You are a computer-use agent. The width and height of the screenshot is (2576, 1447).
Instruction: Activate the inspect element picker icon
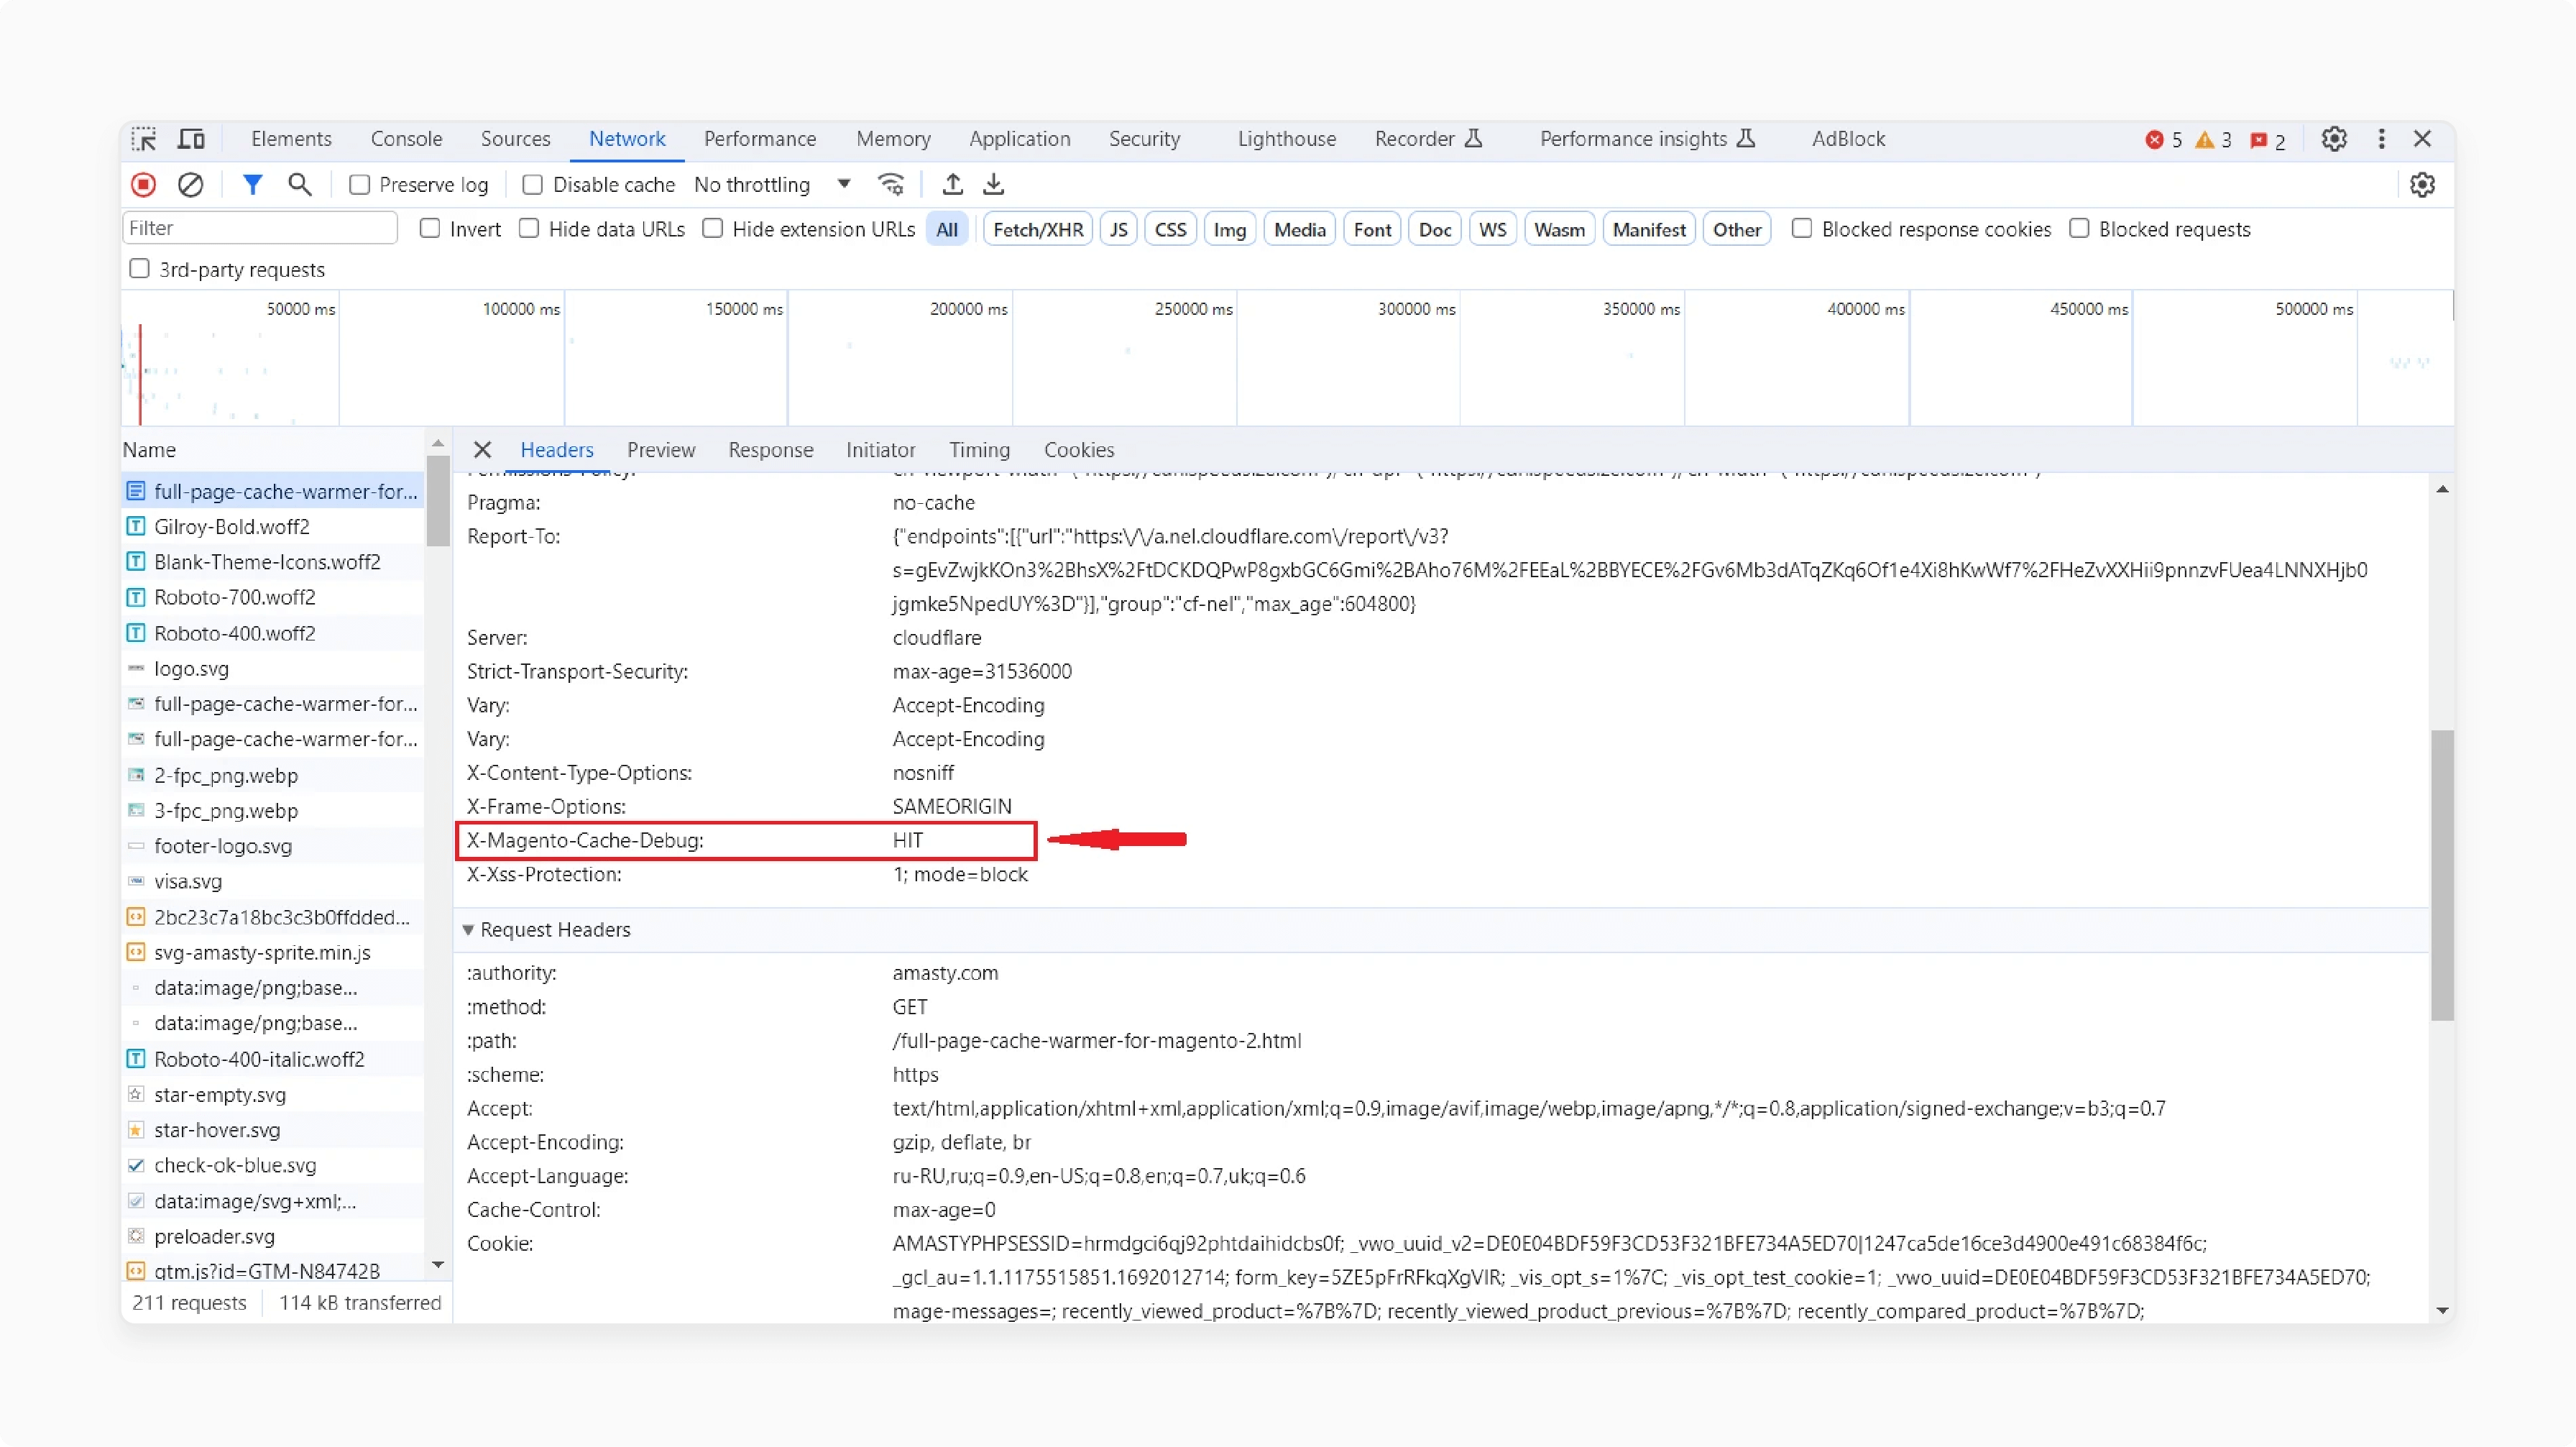[144, 139]
